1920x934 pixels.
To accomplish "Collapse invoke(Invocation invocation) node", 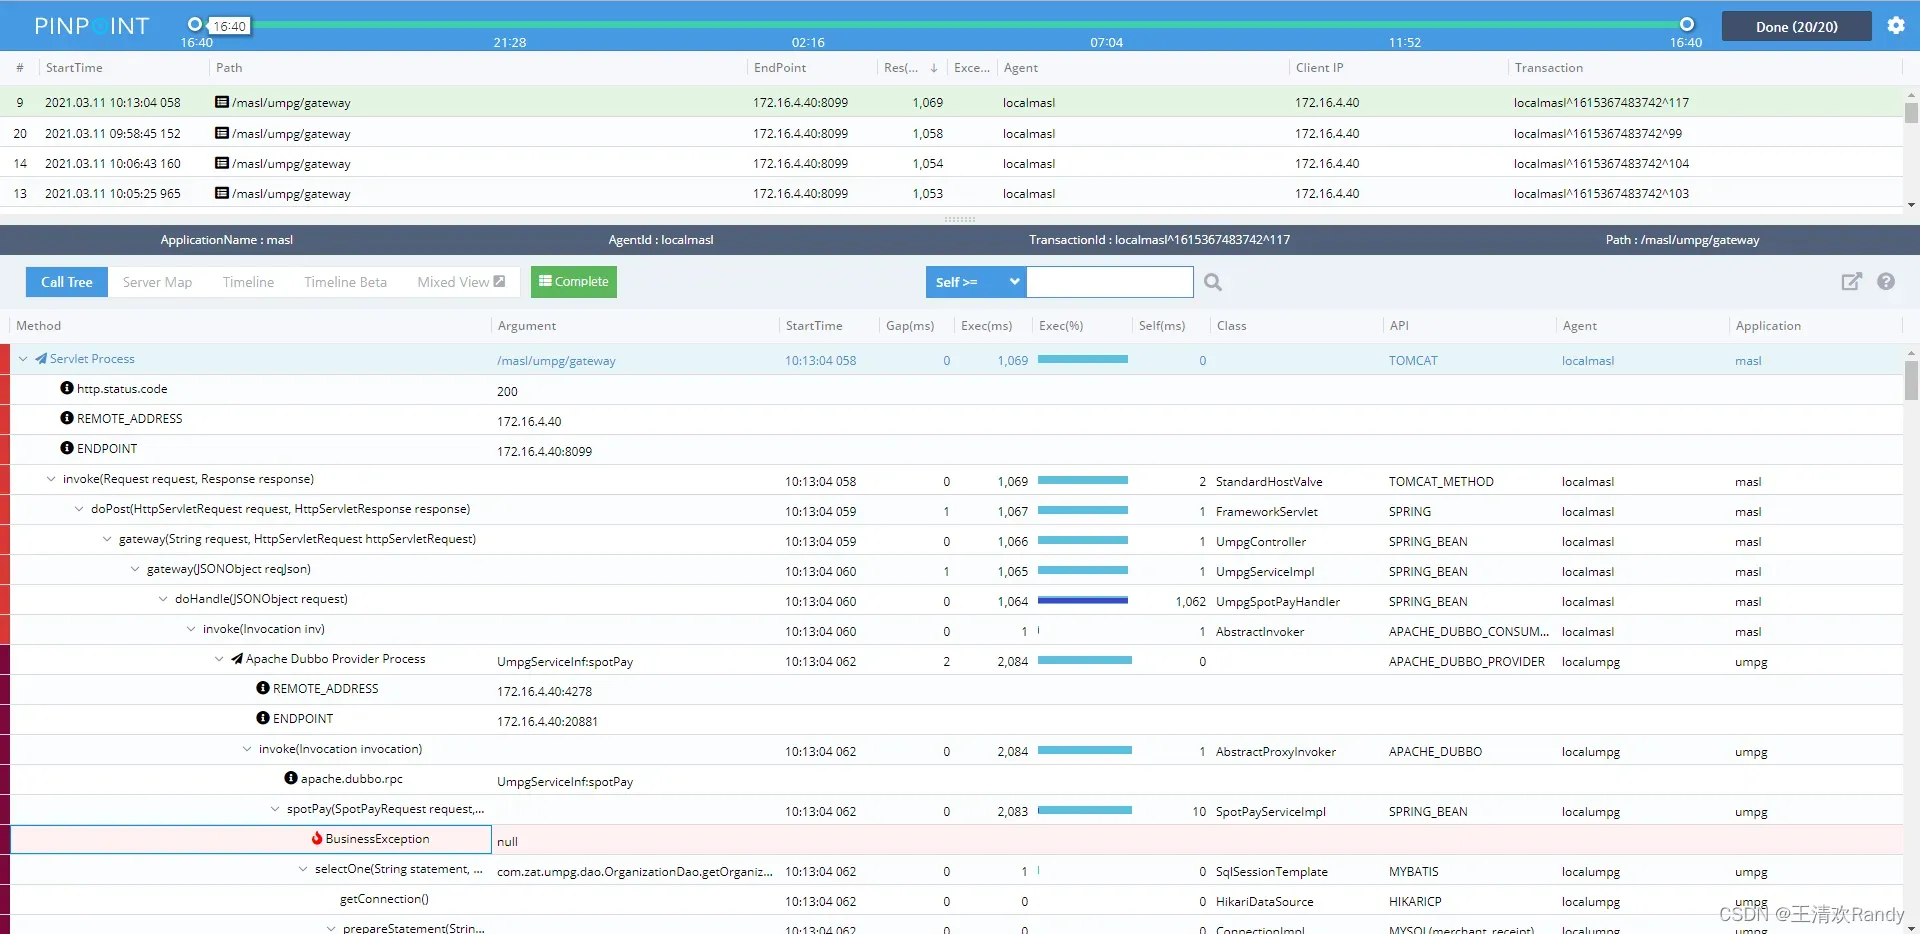I will [x=247, y=749].
